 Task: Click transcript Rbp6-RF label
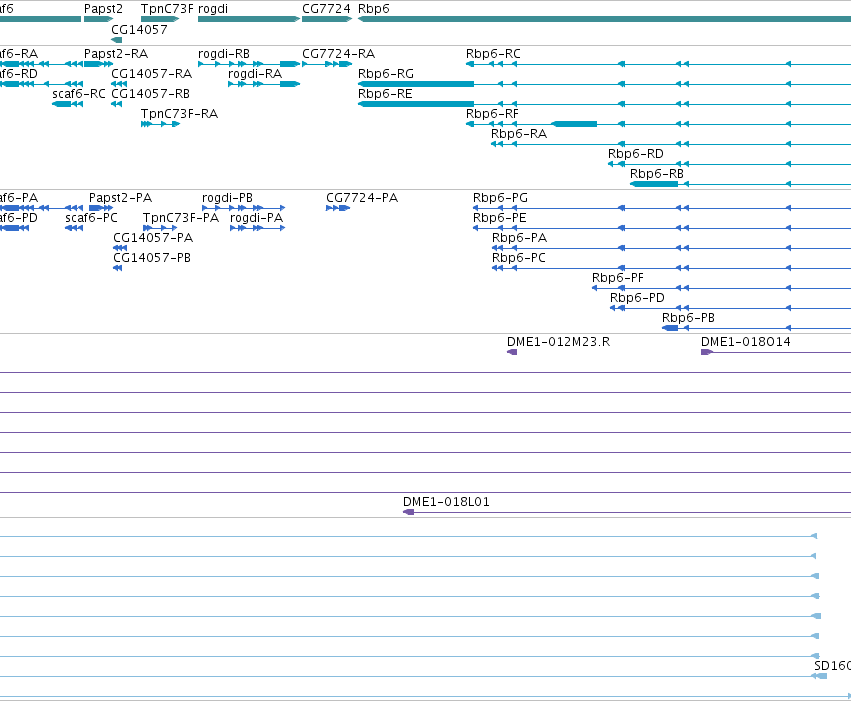coord(492,114)
